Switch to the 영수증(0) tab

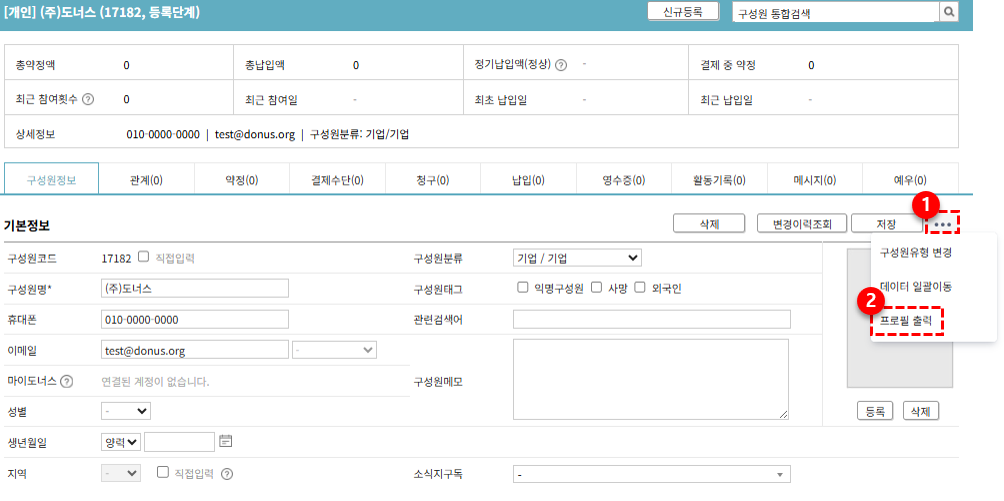click(x=624, y=179)
